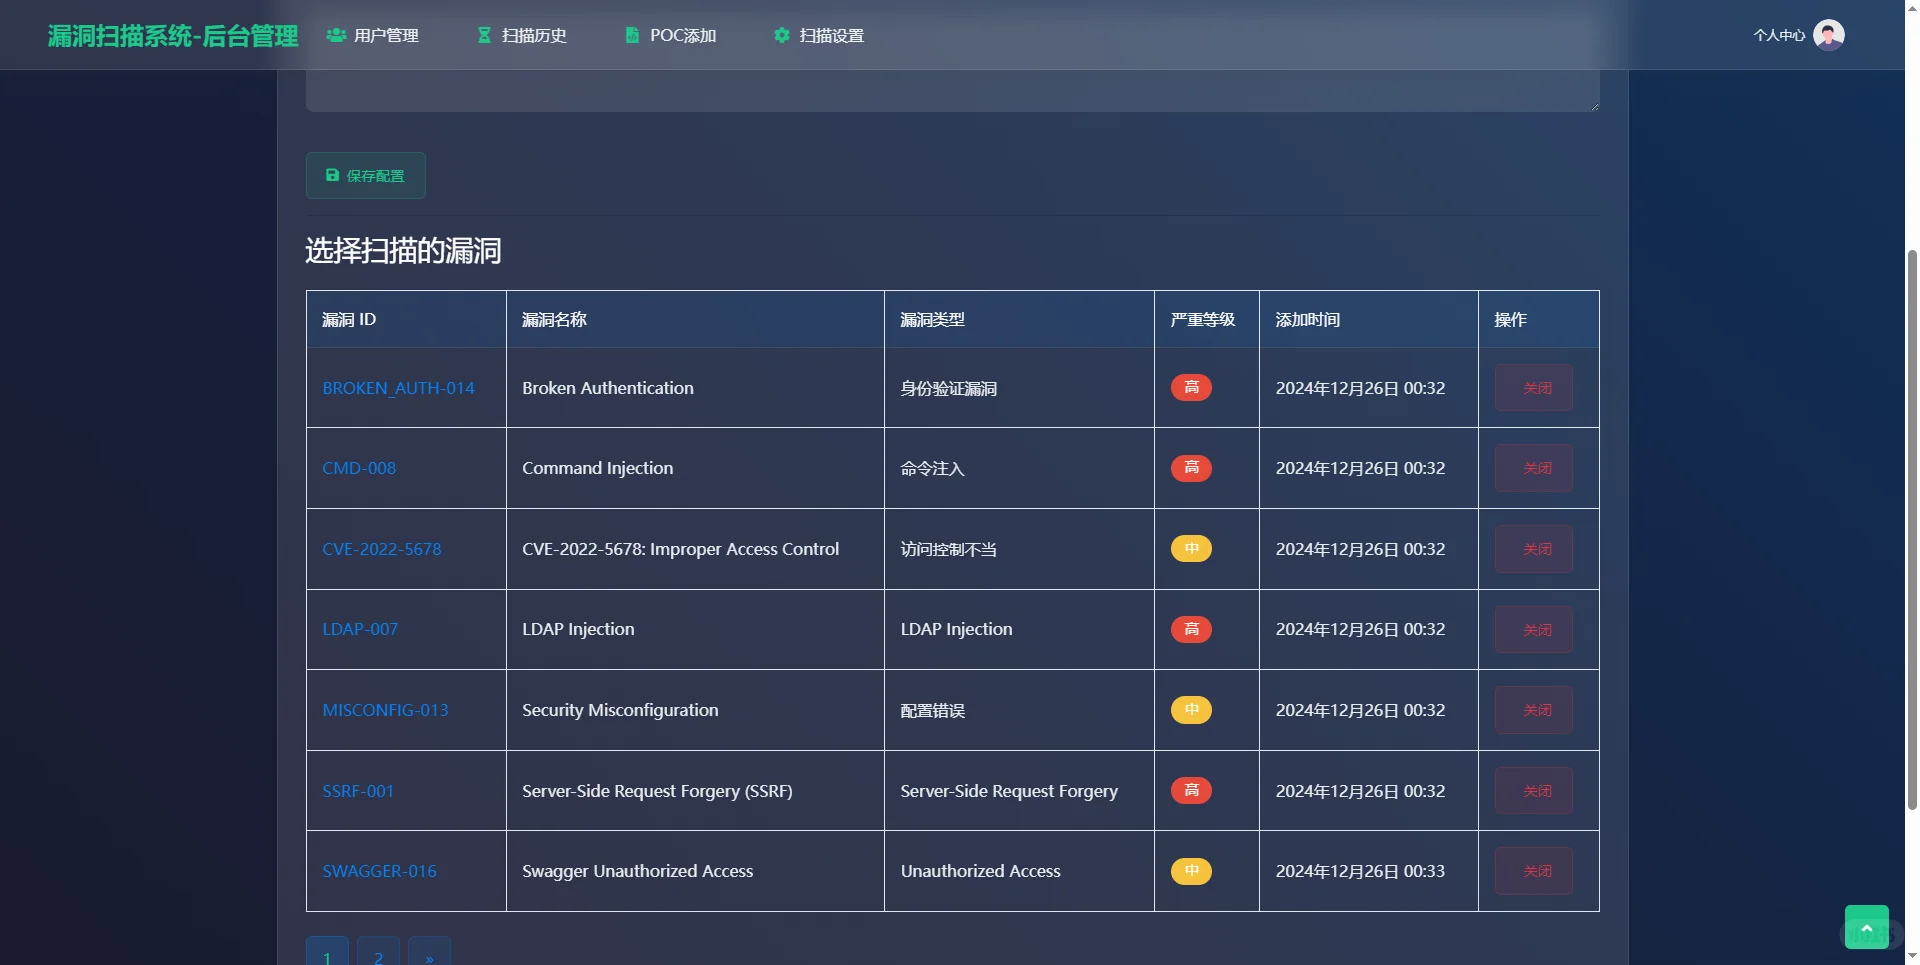Click the 选择扫描的漏洞 section heading
1920x965 pixels.
tap(403, 250)
